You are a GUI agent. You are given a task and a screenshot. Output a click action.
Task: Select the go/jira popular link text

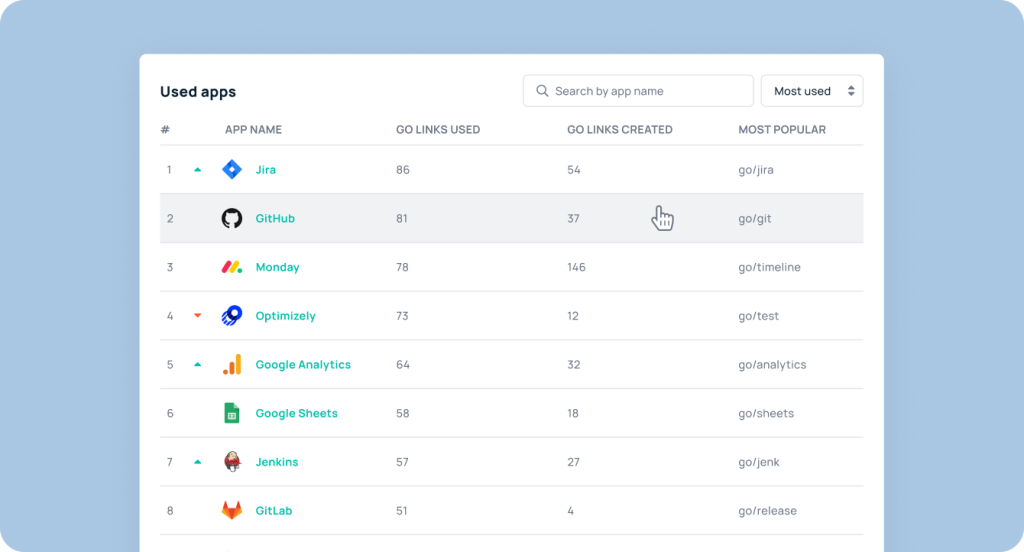coord(756,170)
